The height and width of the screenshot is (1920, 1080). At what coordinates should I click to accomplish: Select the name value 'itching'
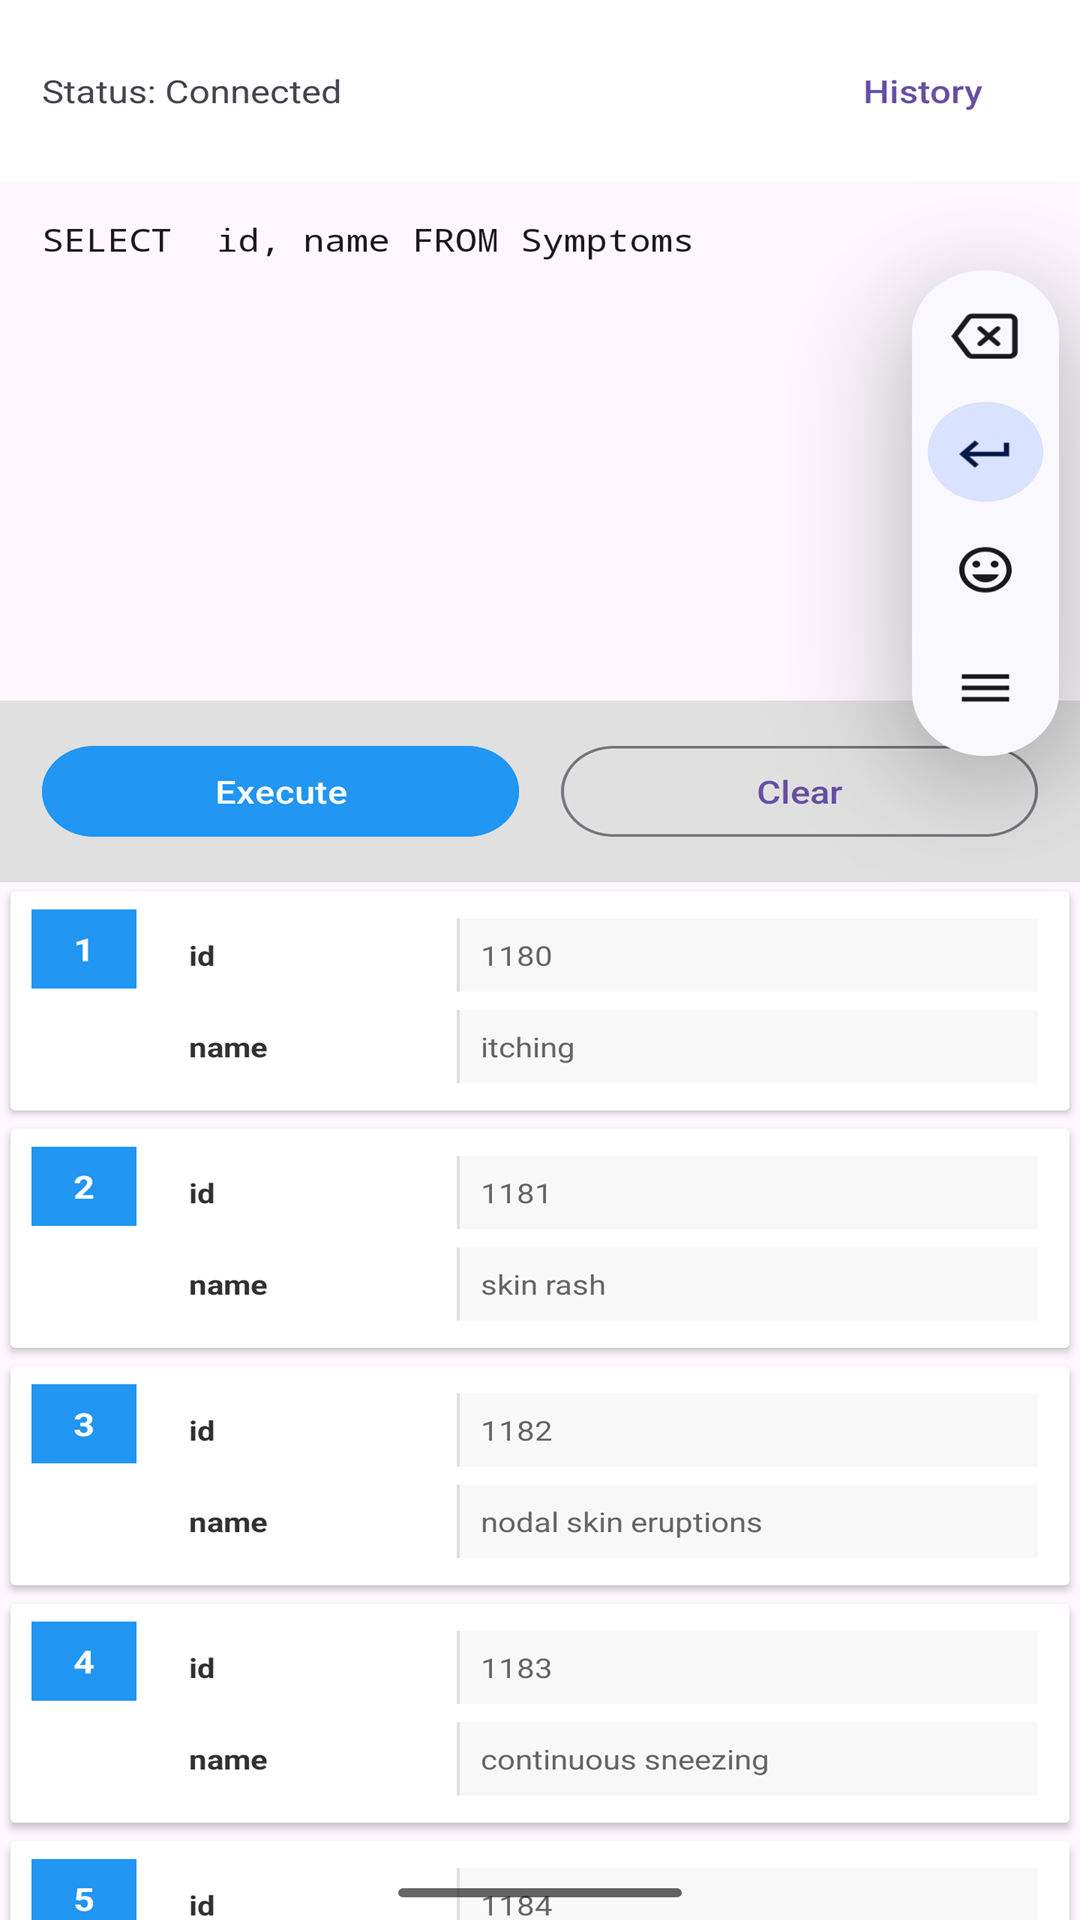(x=747, y=1047)
